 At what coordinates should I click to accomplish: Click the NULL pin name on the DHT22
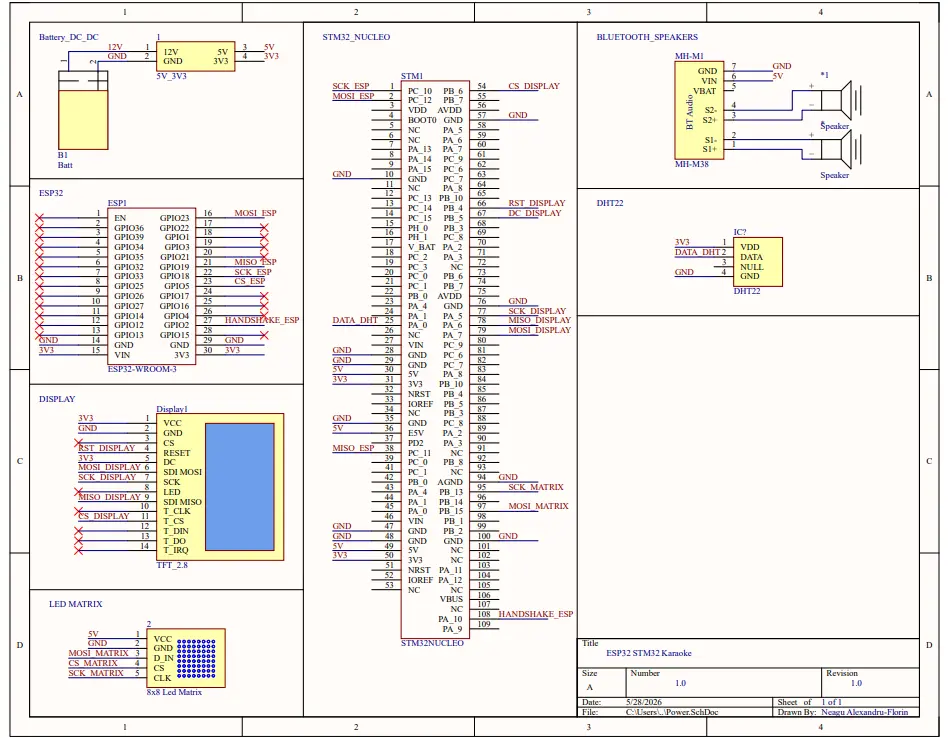click(752, 267)
